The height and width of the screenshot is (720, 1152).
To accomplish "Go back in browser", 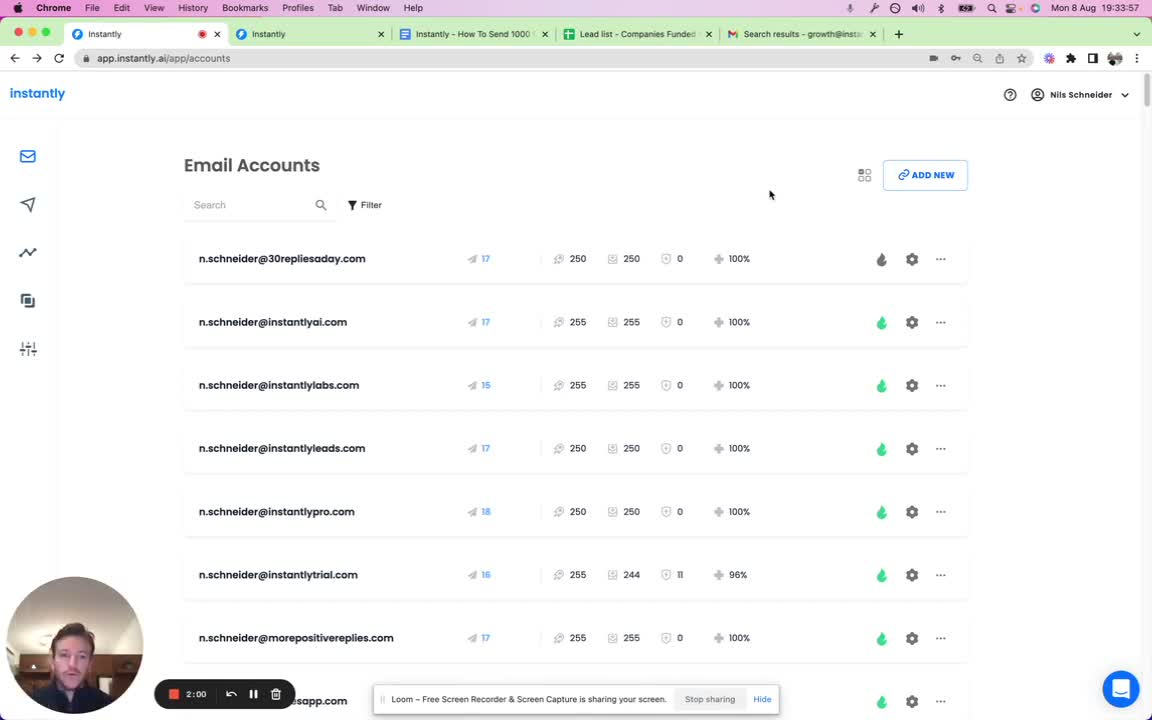I will (15, 58).
